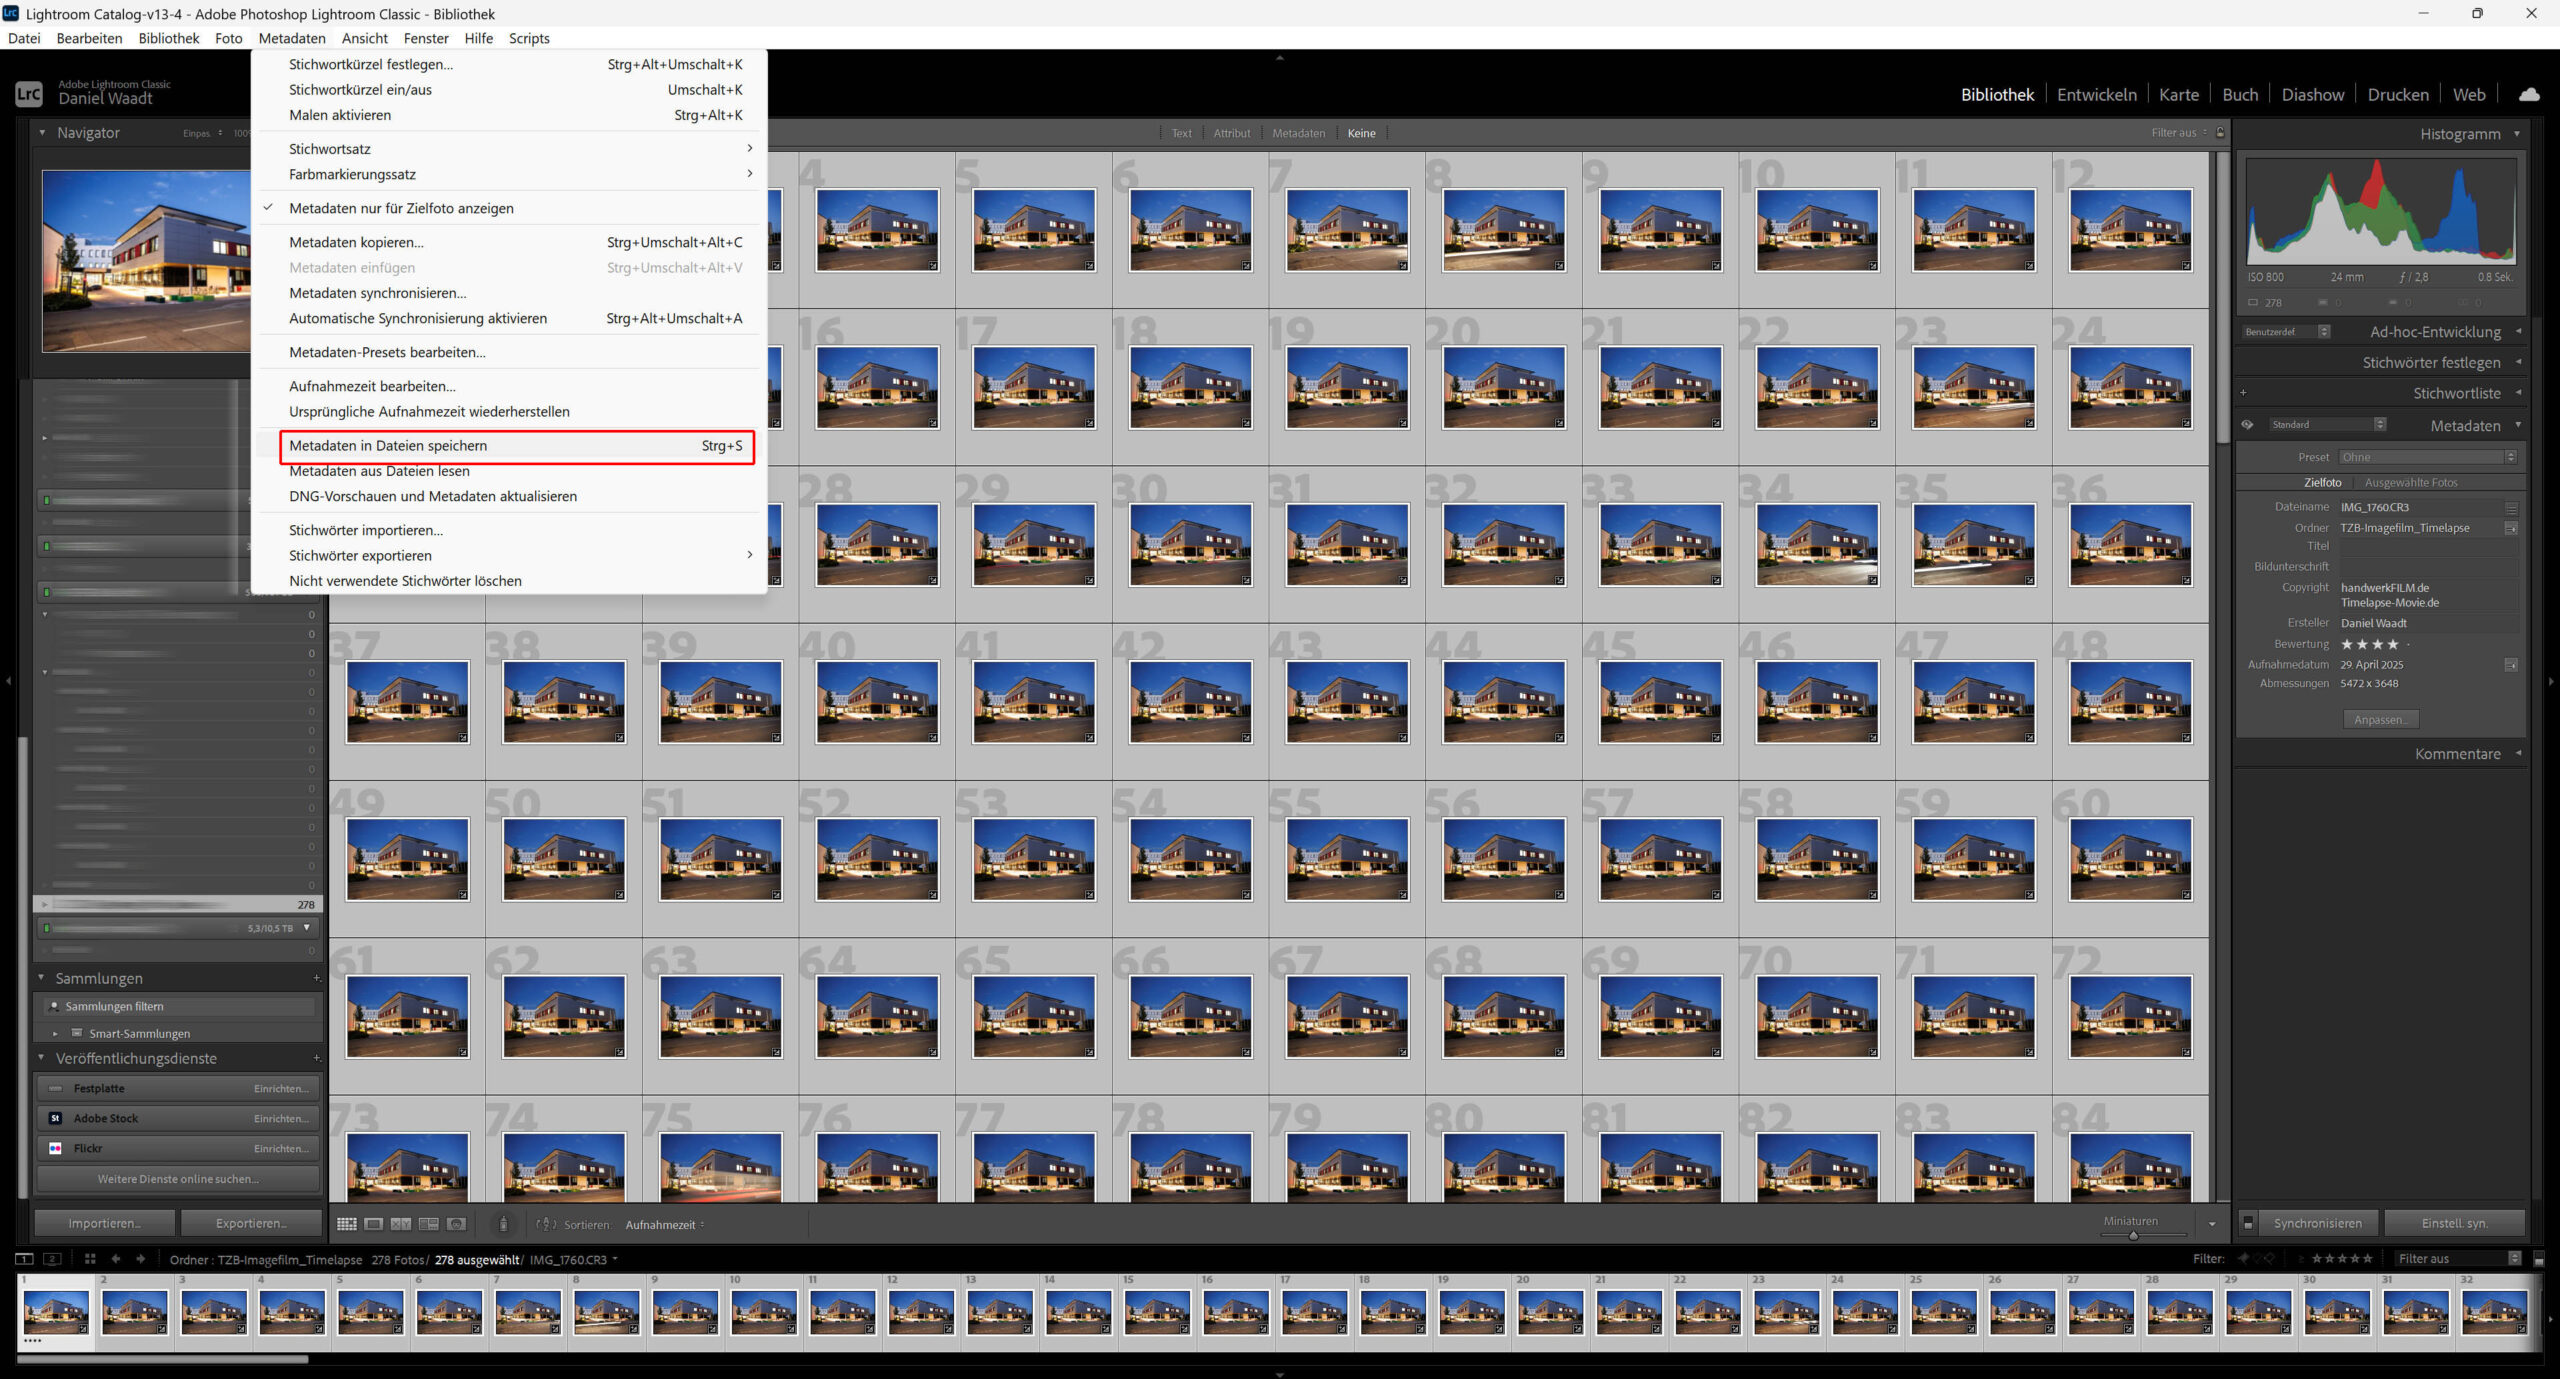Image resolution: width=2560 pixels, height=1379 pixels.
Task: Open the people view icon
Action: 456,1224
